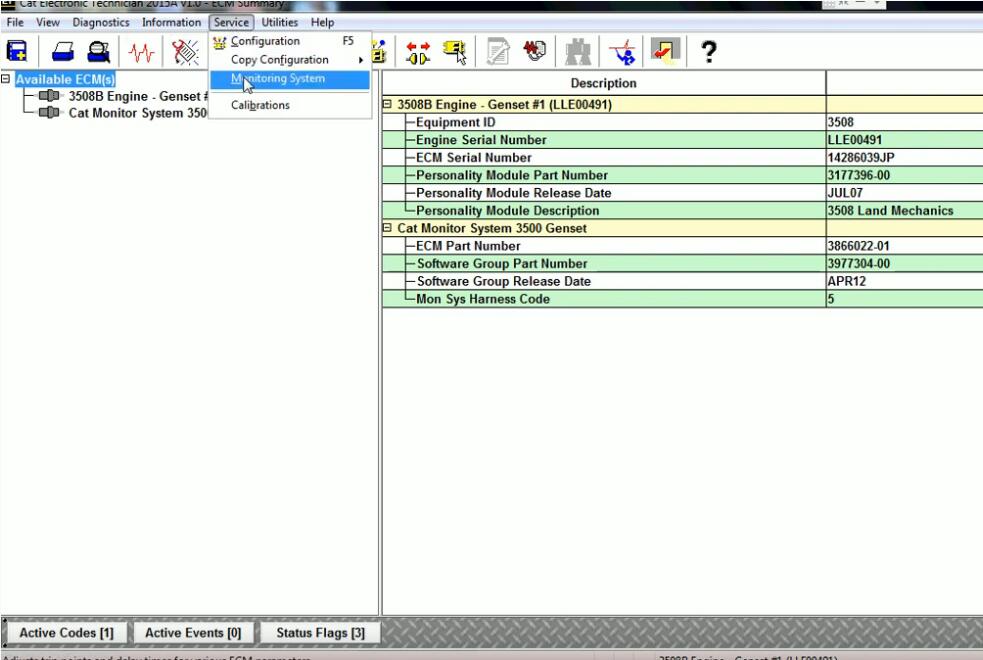Open the Diagnostics menu
983x660 pixels.
(x=101, y=22)
